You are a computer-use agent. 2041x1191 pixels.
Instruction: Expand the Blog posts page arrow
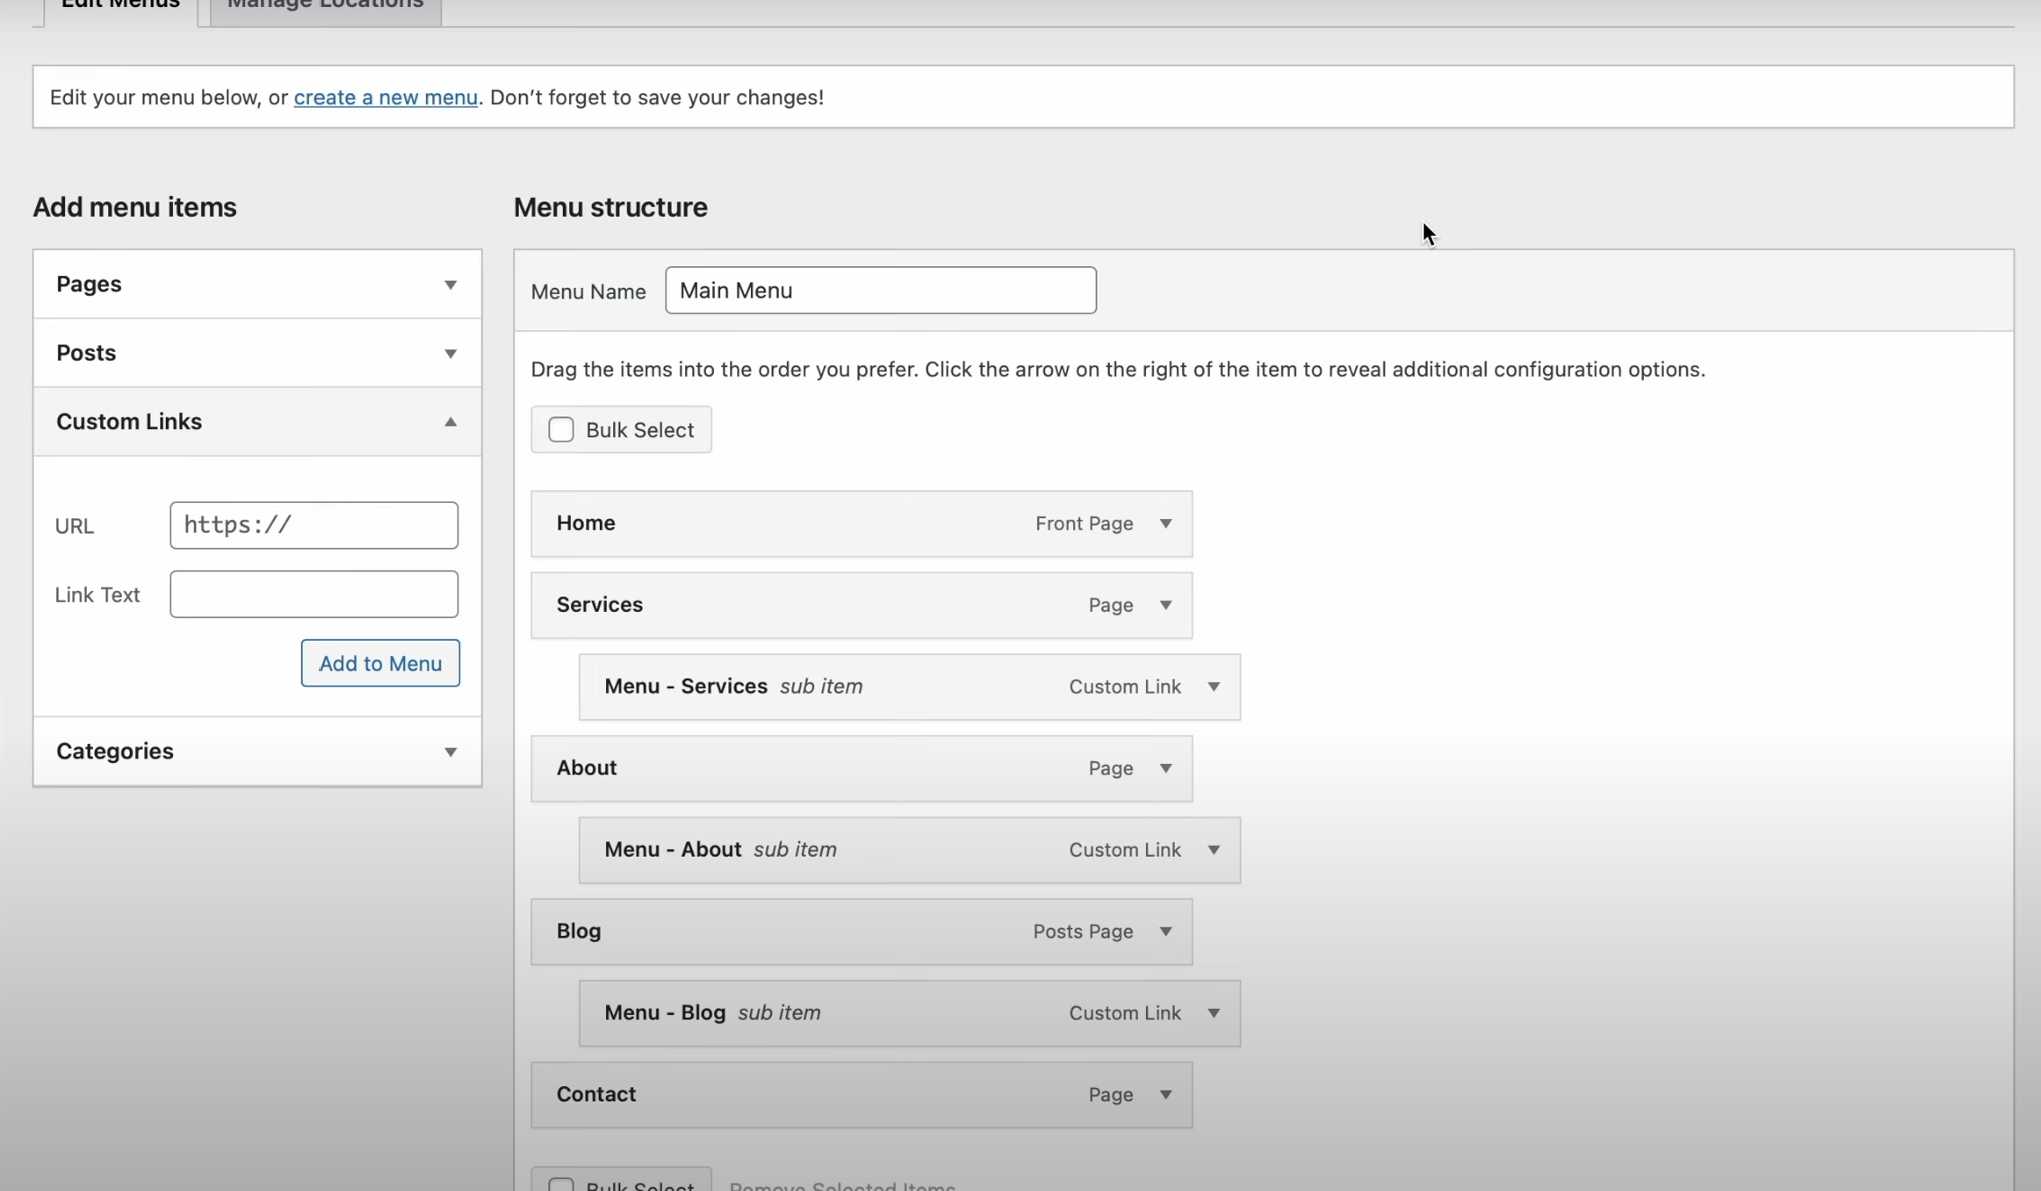click(x=1165, y=931)
